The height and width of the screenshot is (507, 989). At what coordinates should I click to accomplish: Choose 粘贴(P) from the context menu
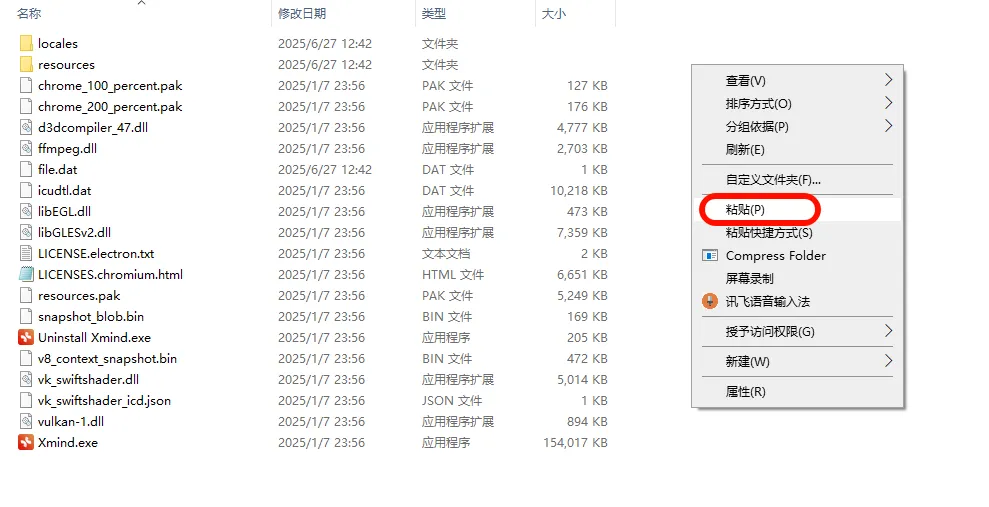[798, 209]
